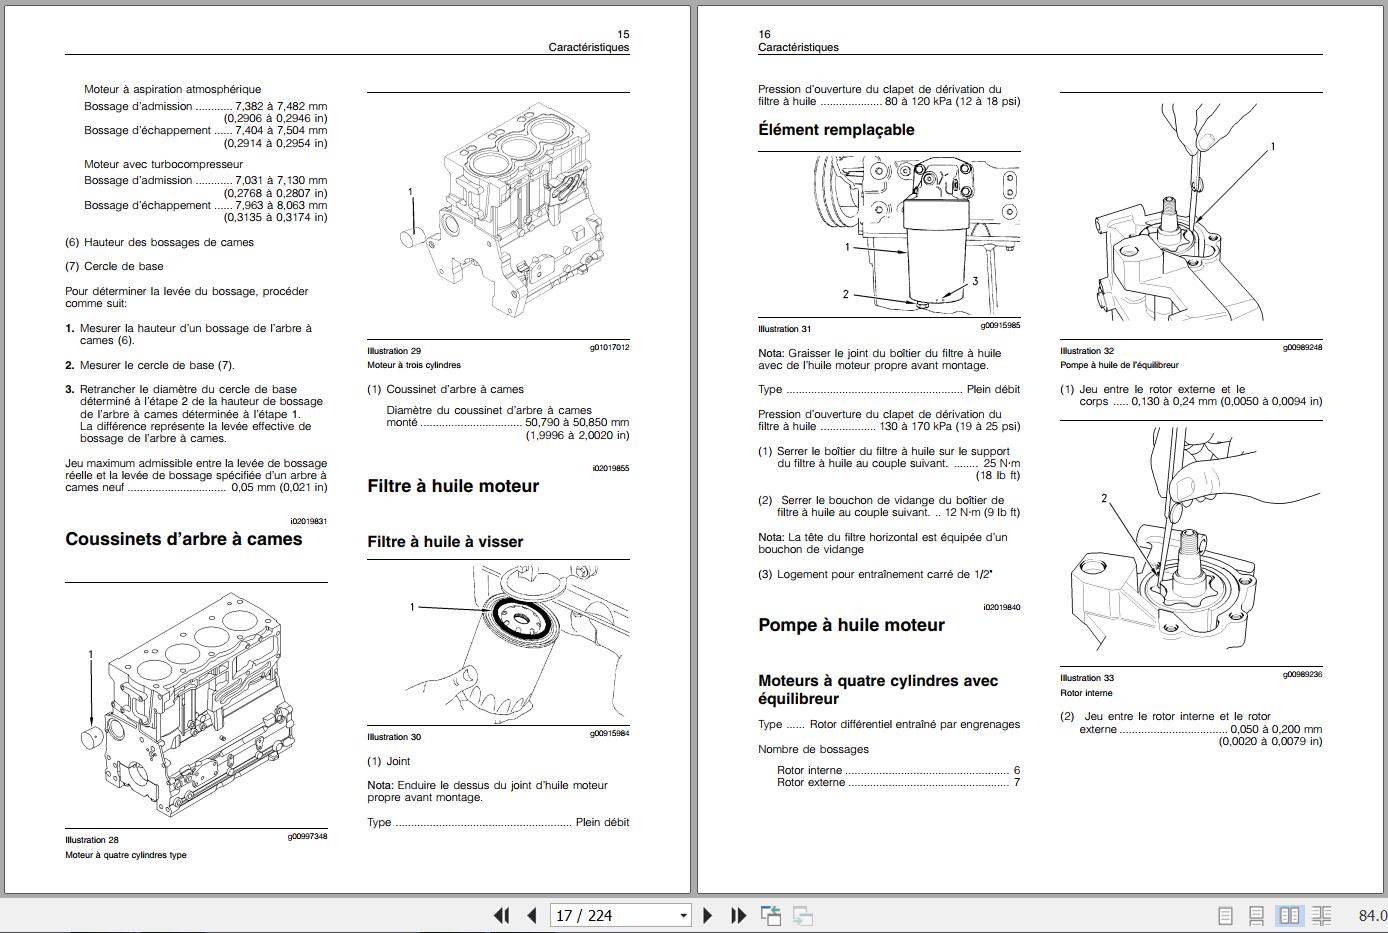Viewport: 1388px width, 933px height.
Task: Click '(3) Logement pour entraînement carré de 1/2"'
Action: pos(876,575)
